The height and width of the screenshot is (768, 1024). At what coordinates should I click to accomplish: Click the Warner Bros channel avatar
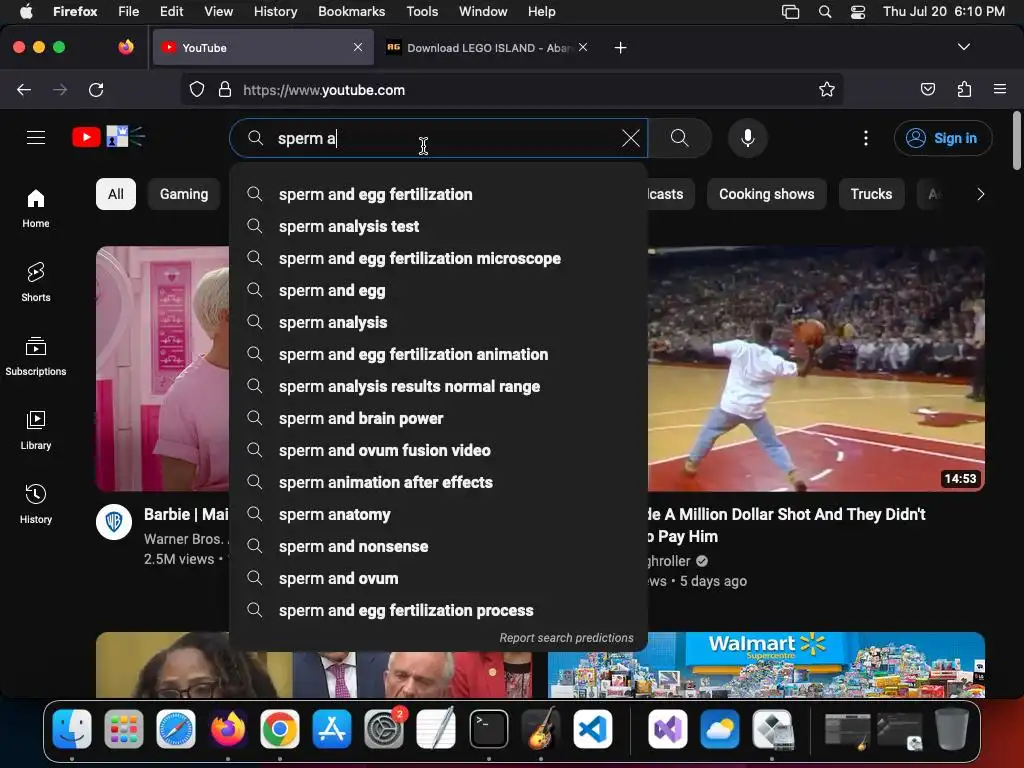114,522
